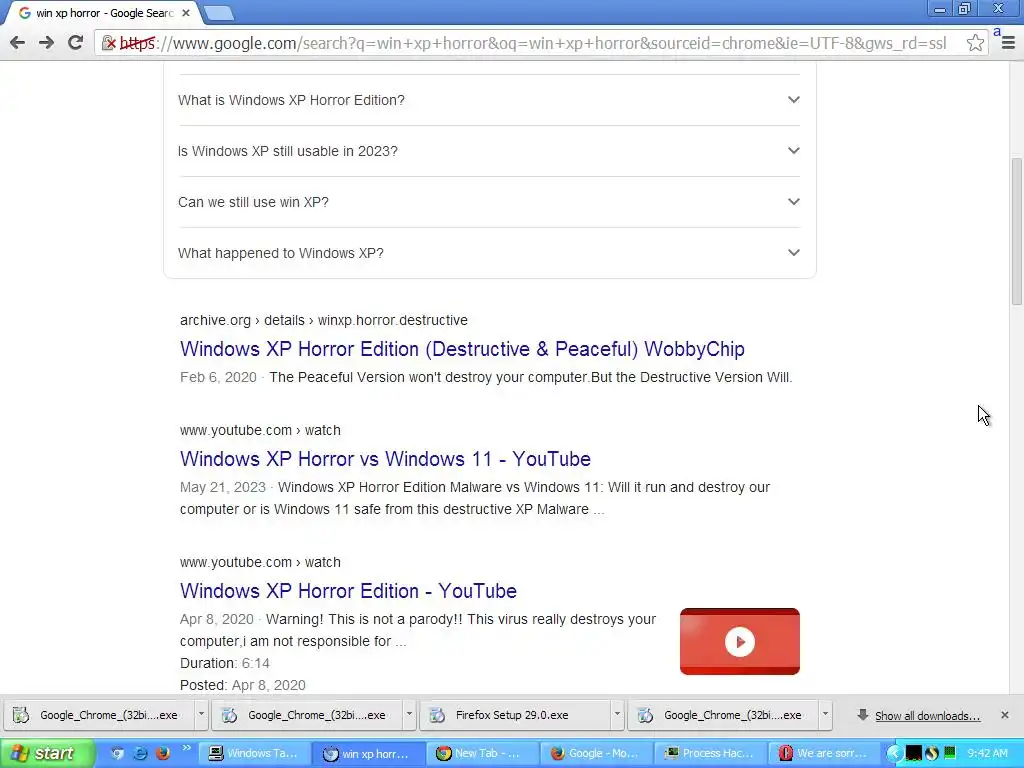
Task: Click the 'Duration: 6:14' text
Action: point(225,663)
